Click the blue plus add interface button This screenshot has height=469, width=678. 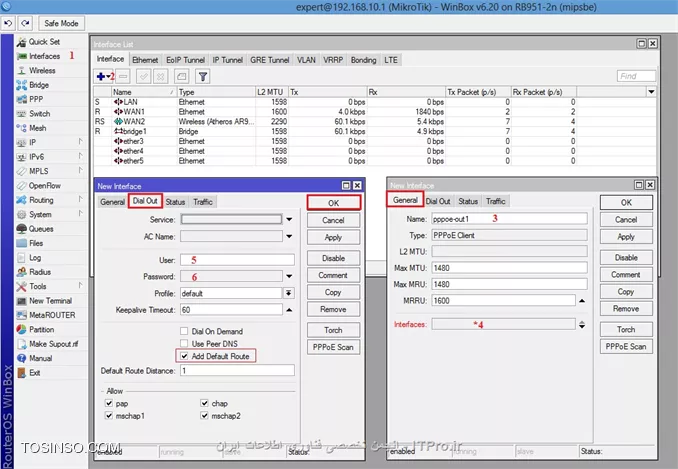pos(103,77)
